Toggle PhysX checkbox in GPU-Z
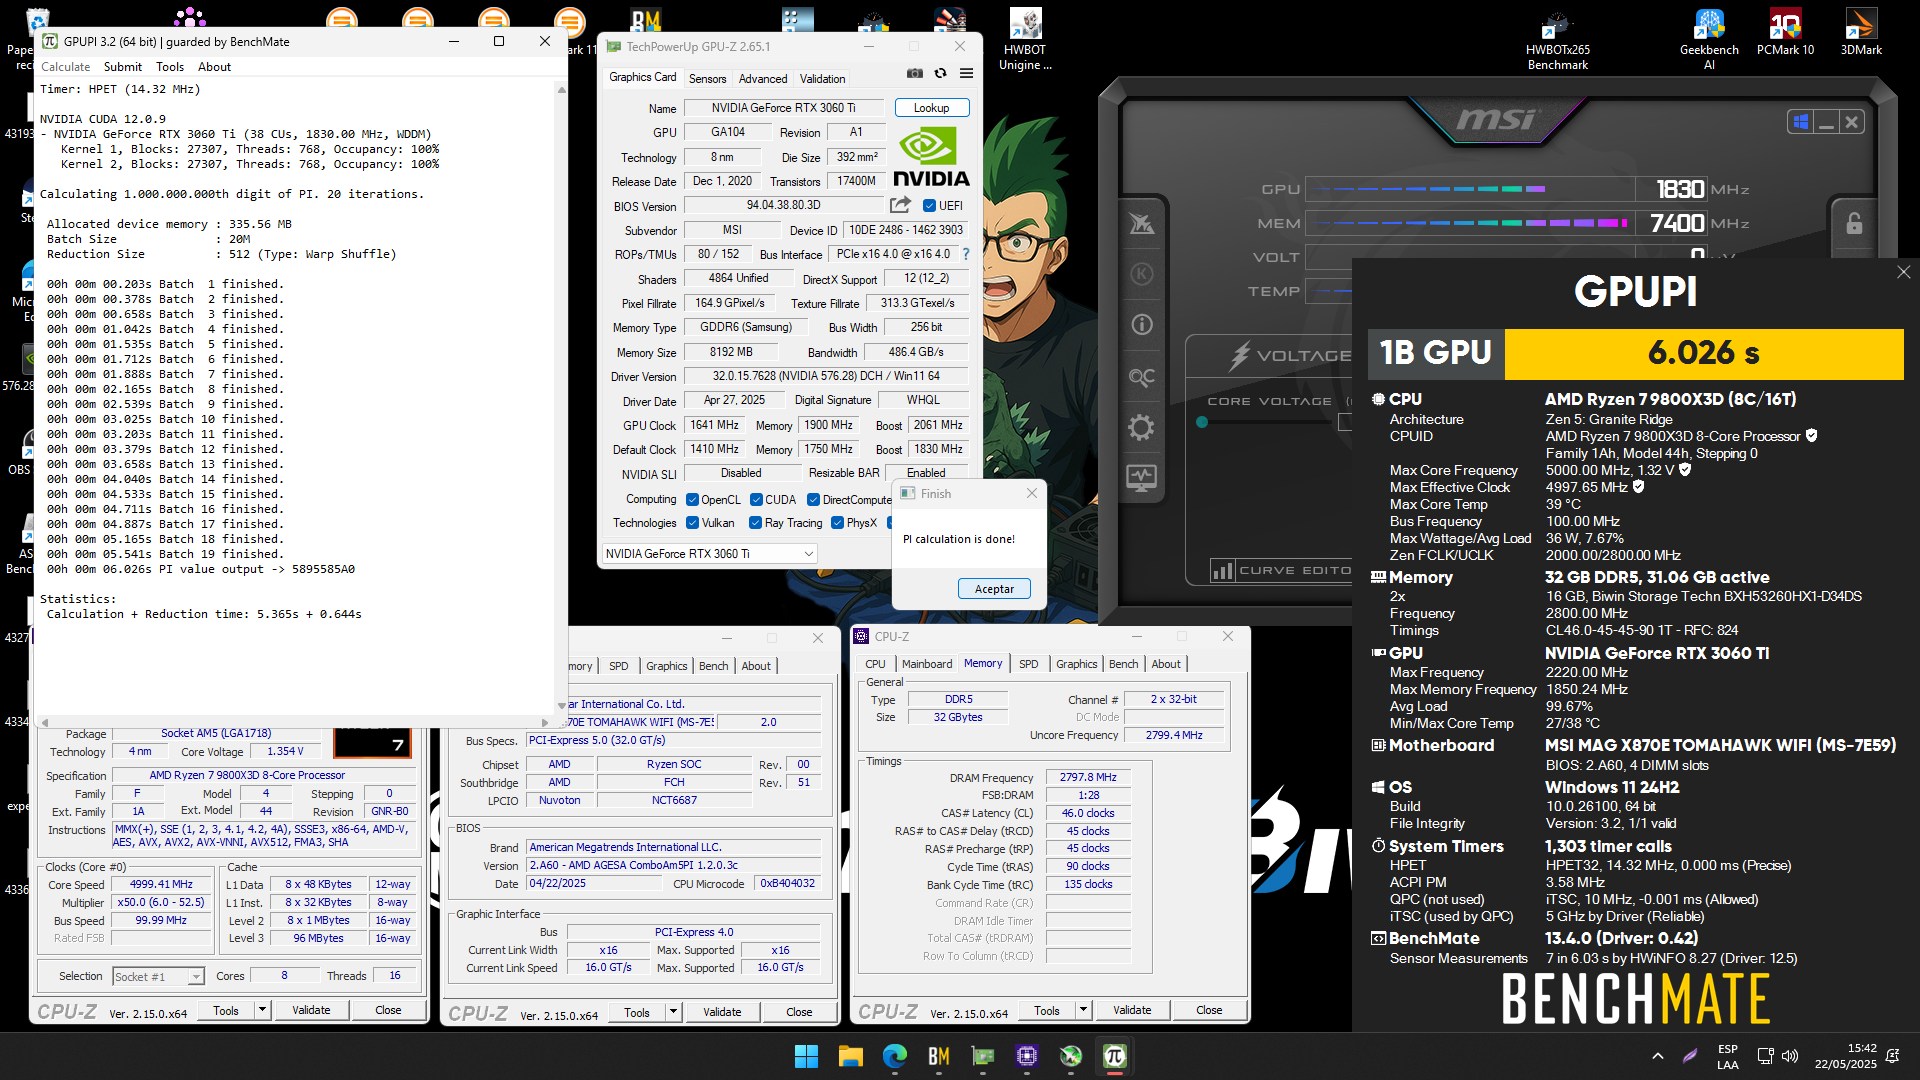Viewport: 1920px width, 1080px height. [x=837, y=523]
